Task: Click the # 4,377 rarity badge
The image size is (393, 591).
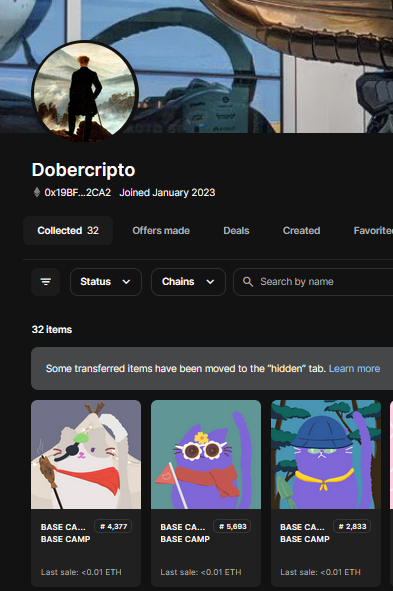Action: [113, 526]
